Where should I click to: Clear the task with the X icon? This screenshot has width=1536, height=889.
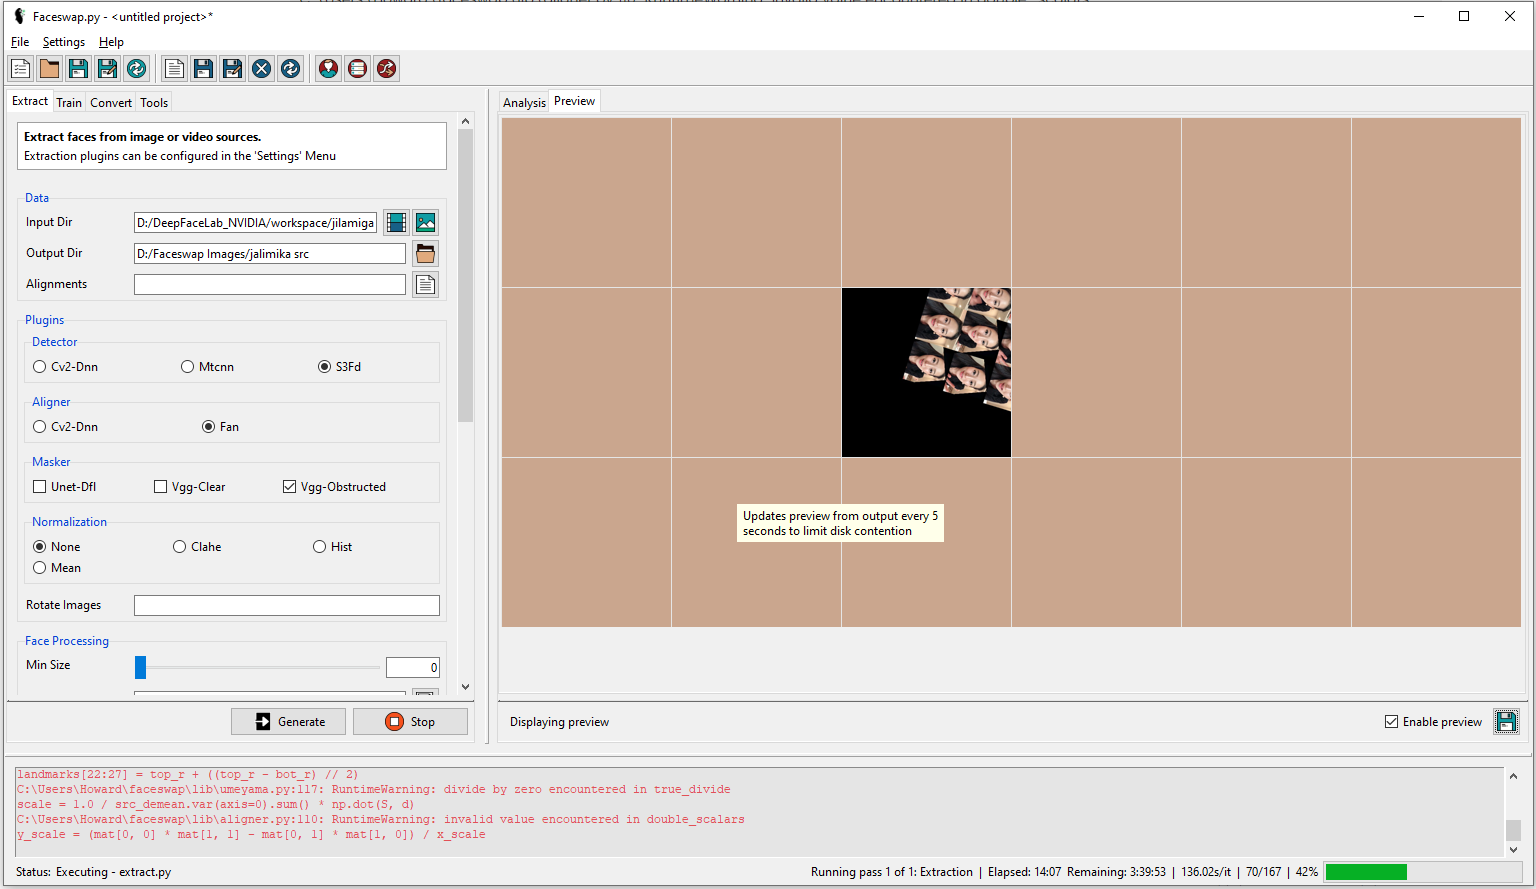(261, 68)
